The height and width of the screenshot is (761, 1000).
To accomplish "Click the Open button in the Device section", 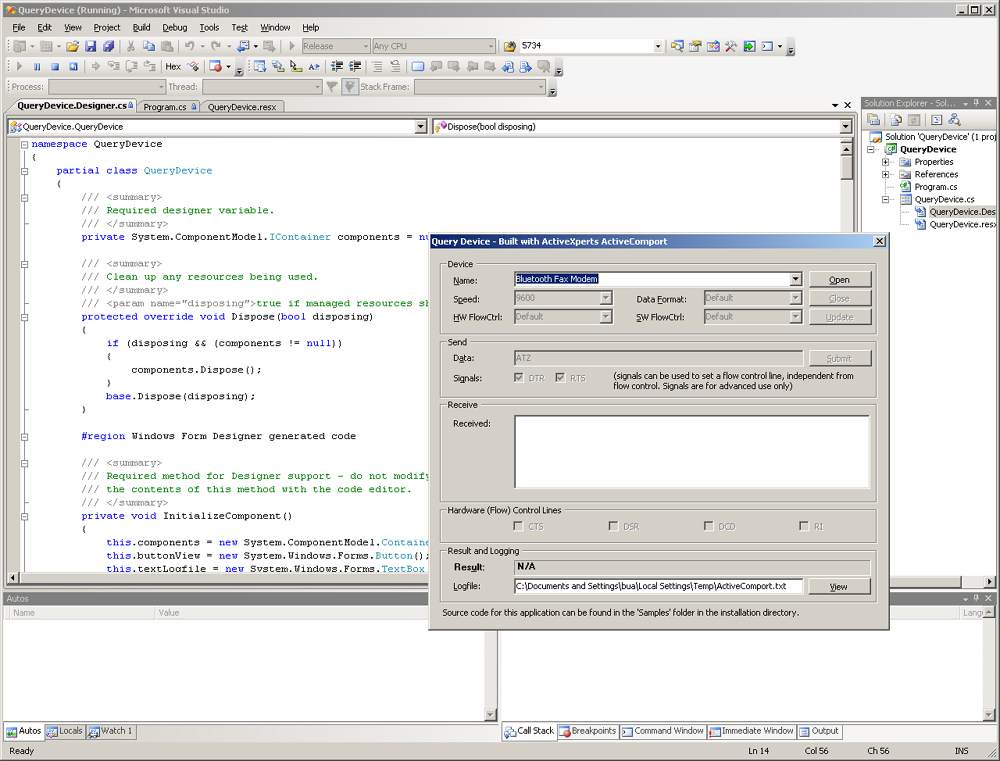I will [x=840, y=279].
